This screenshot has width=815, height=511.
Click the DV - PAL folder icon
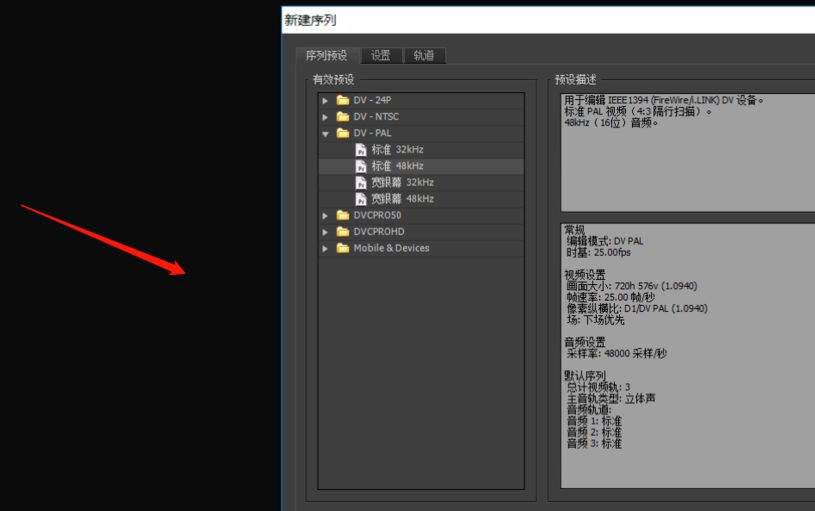[x=343, y=133]
